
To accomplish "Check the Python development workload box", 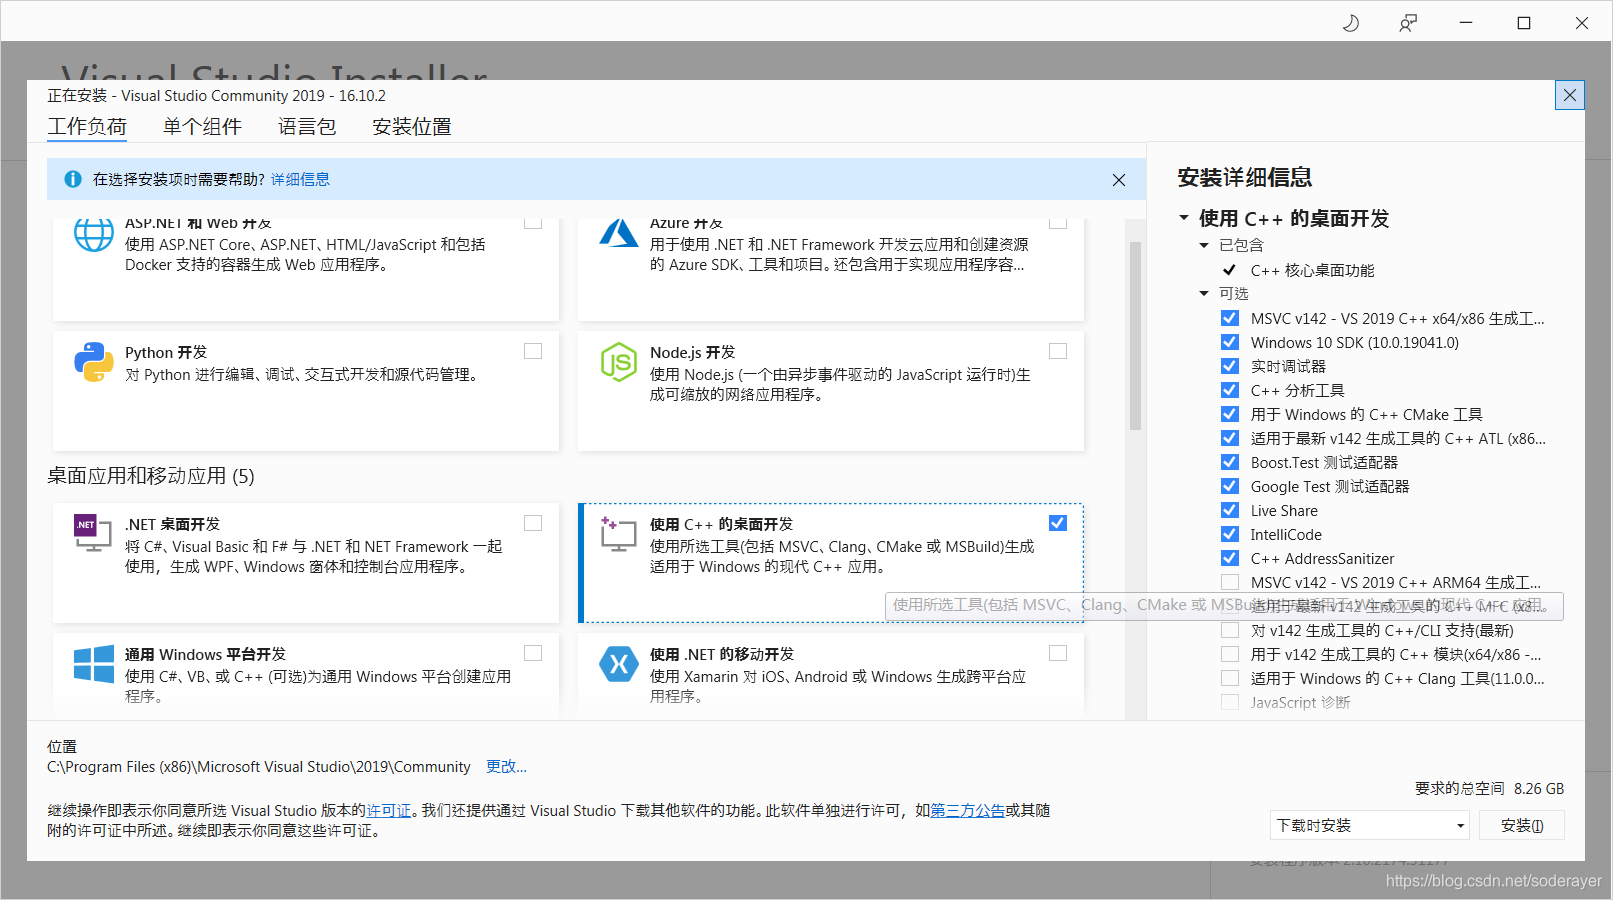I will [533, 351].
